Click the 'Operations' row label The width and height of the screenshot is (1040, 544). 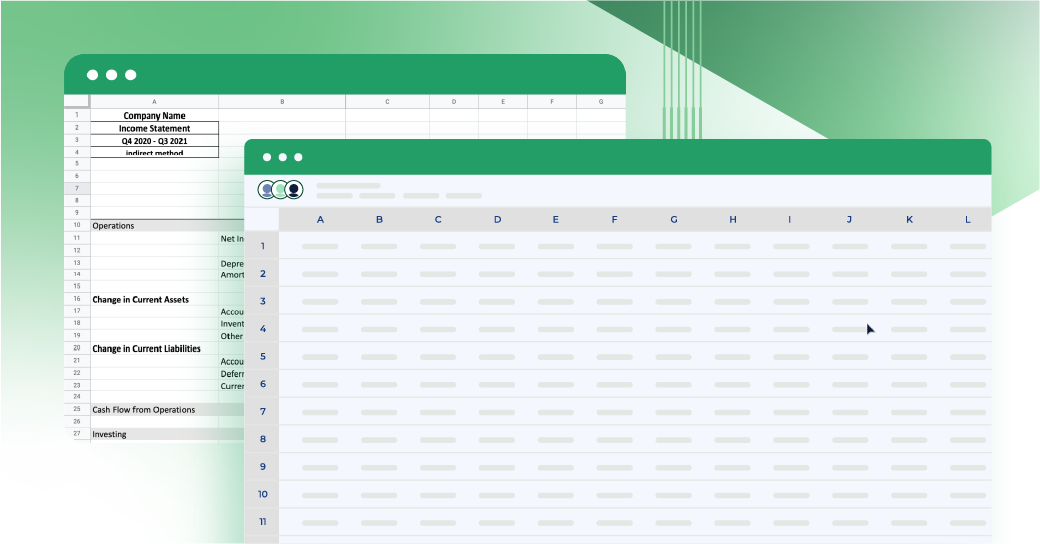pyautogui.click(x=113, y=226)
